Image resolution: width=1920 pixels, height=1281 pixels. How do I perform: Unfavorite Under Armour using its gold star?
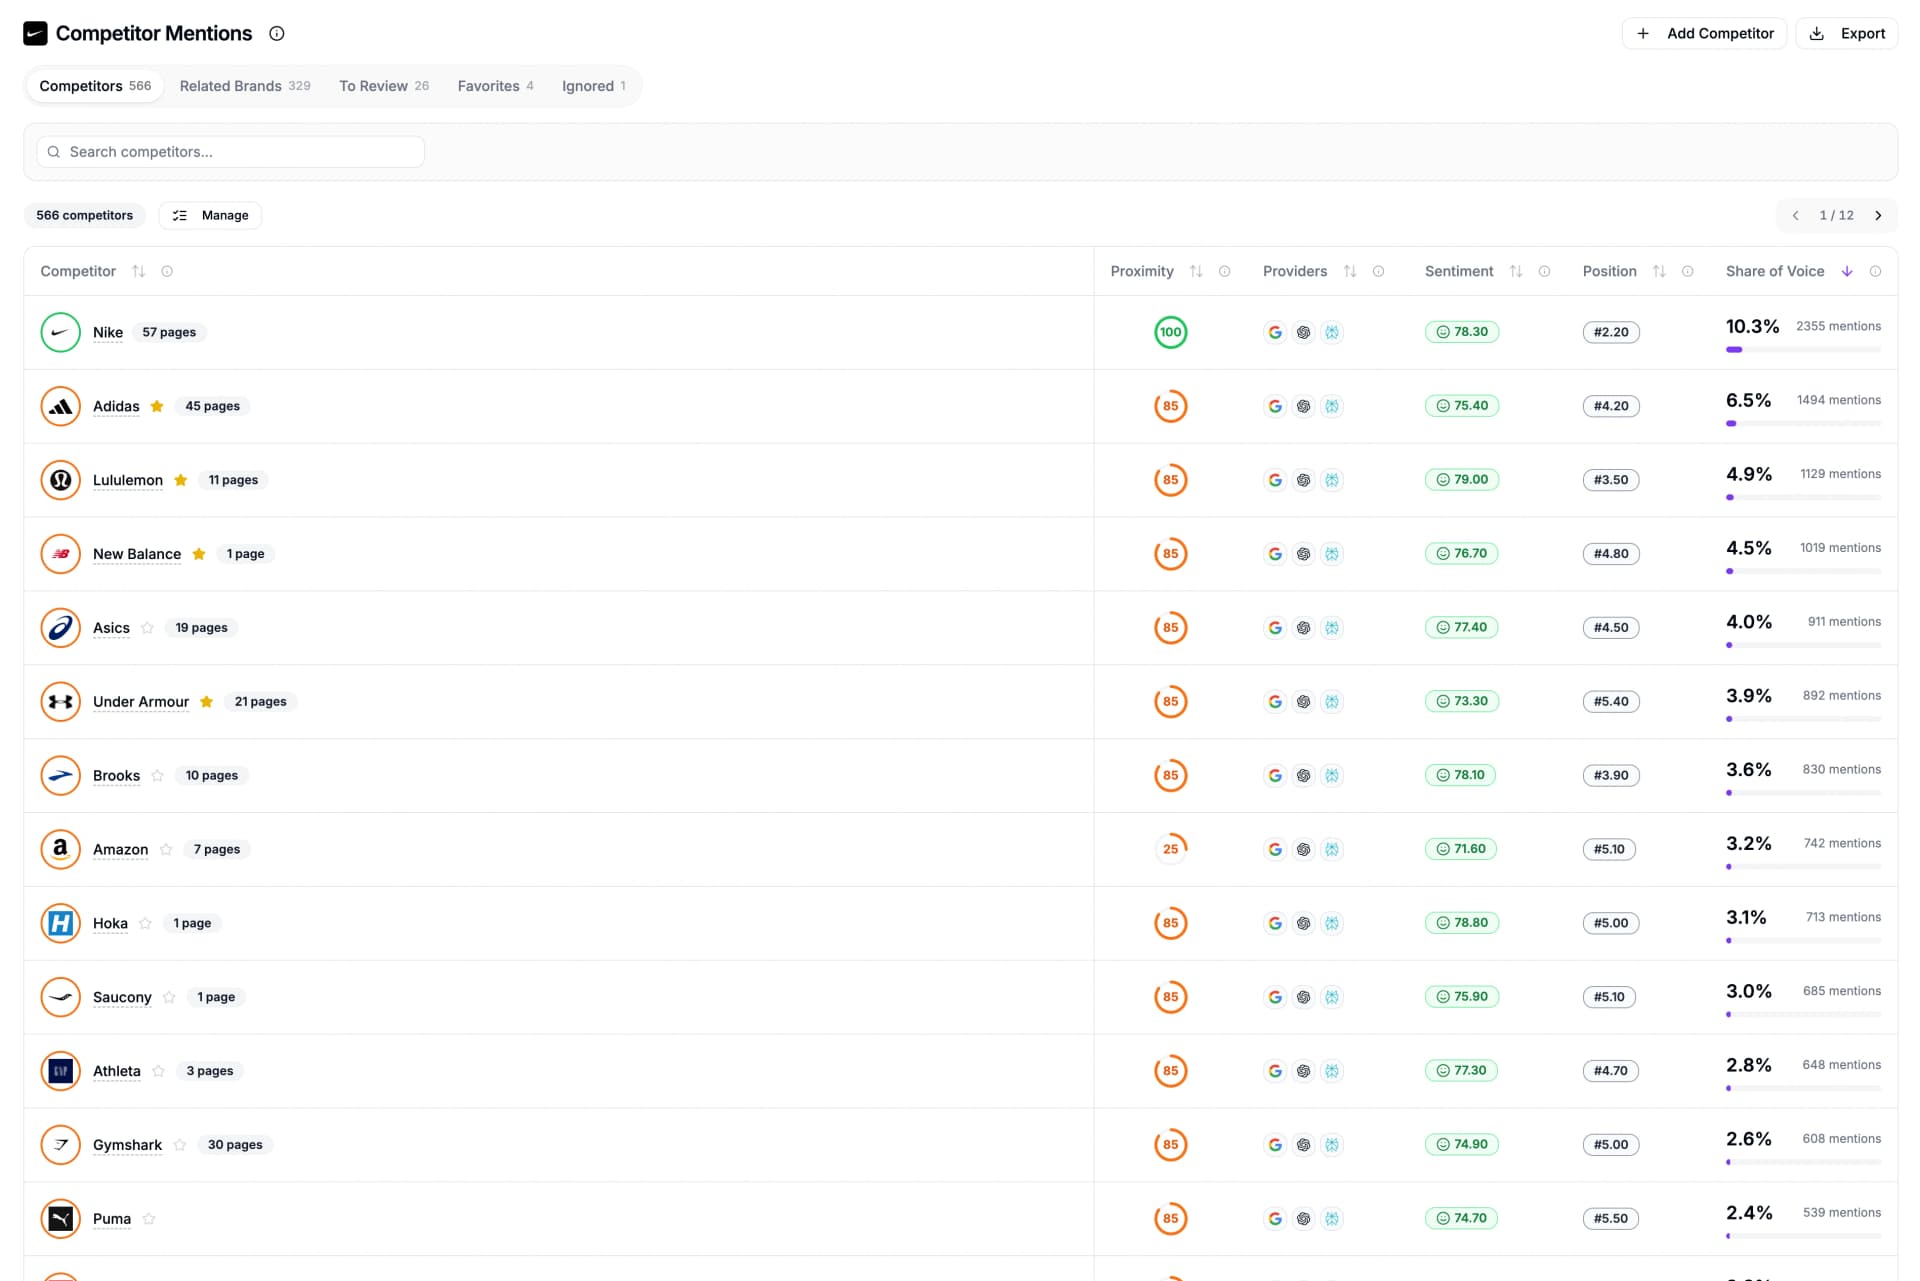point(207,702)
